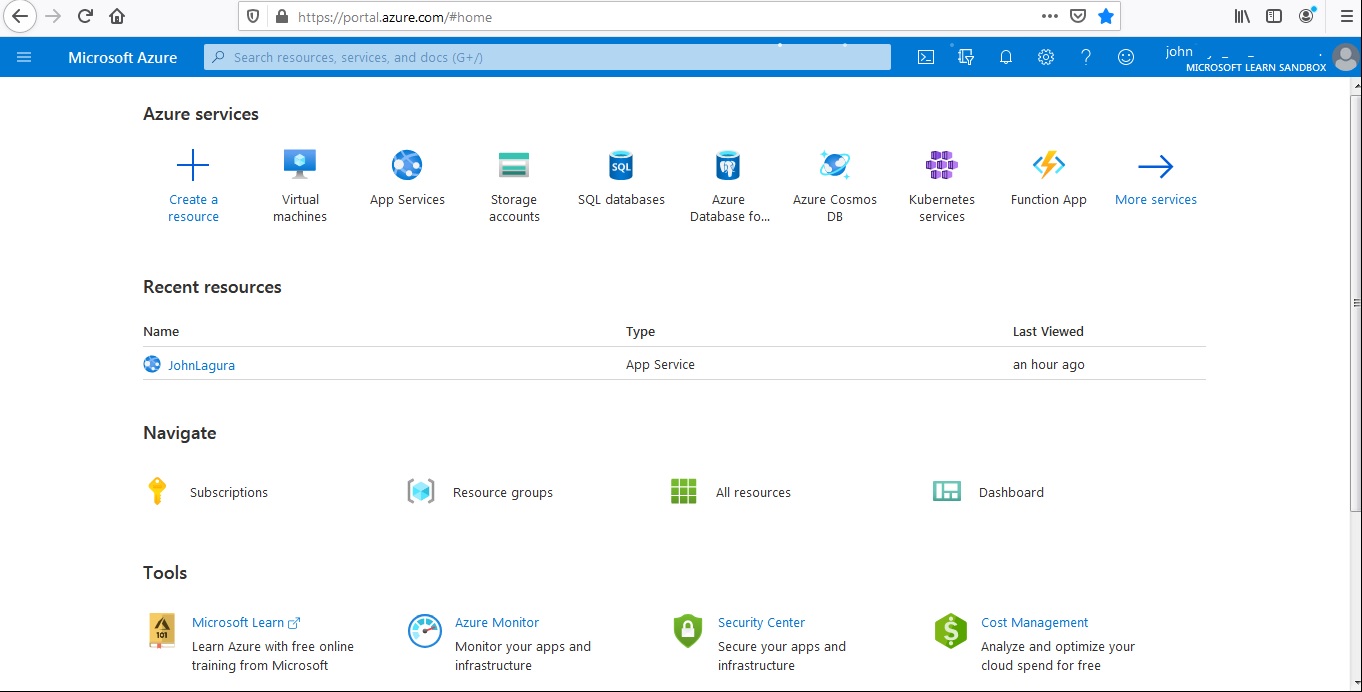Open Virtual machines service
The width and height of the screenshot is (1362, 692).
[299, 180]
